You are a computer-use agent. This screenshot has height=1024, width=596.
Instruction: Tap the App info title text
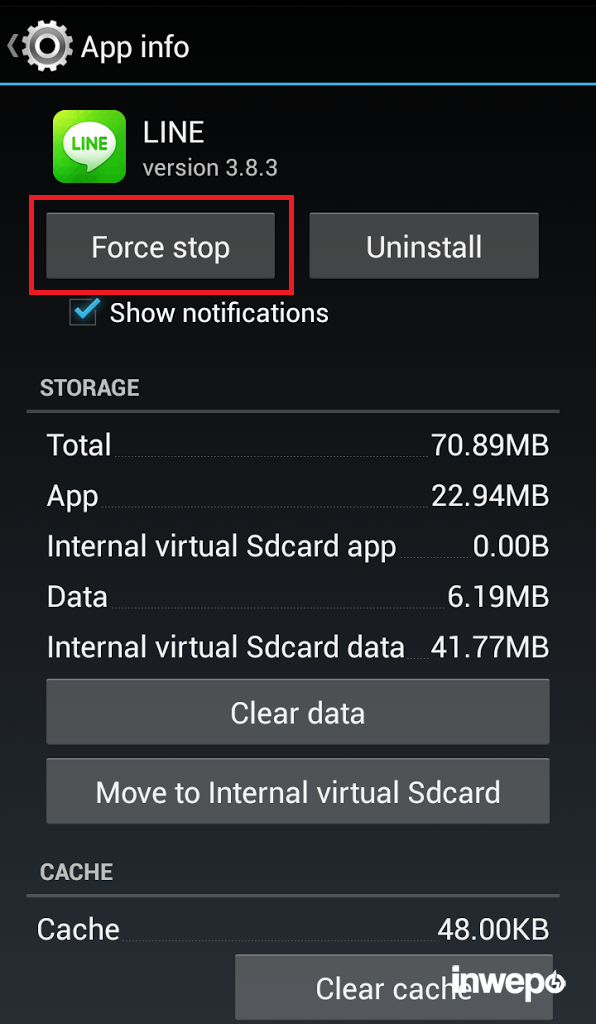point(135,47)
